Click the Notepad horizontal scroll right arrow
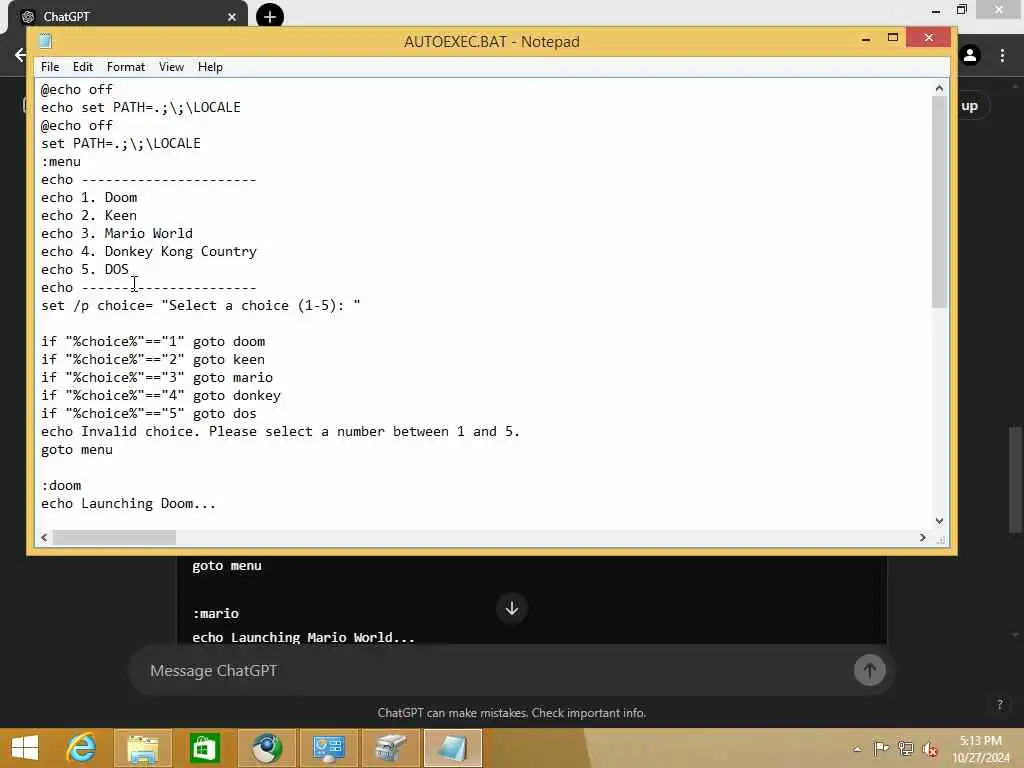The image size is (1024, 768). (922, 537)
